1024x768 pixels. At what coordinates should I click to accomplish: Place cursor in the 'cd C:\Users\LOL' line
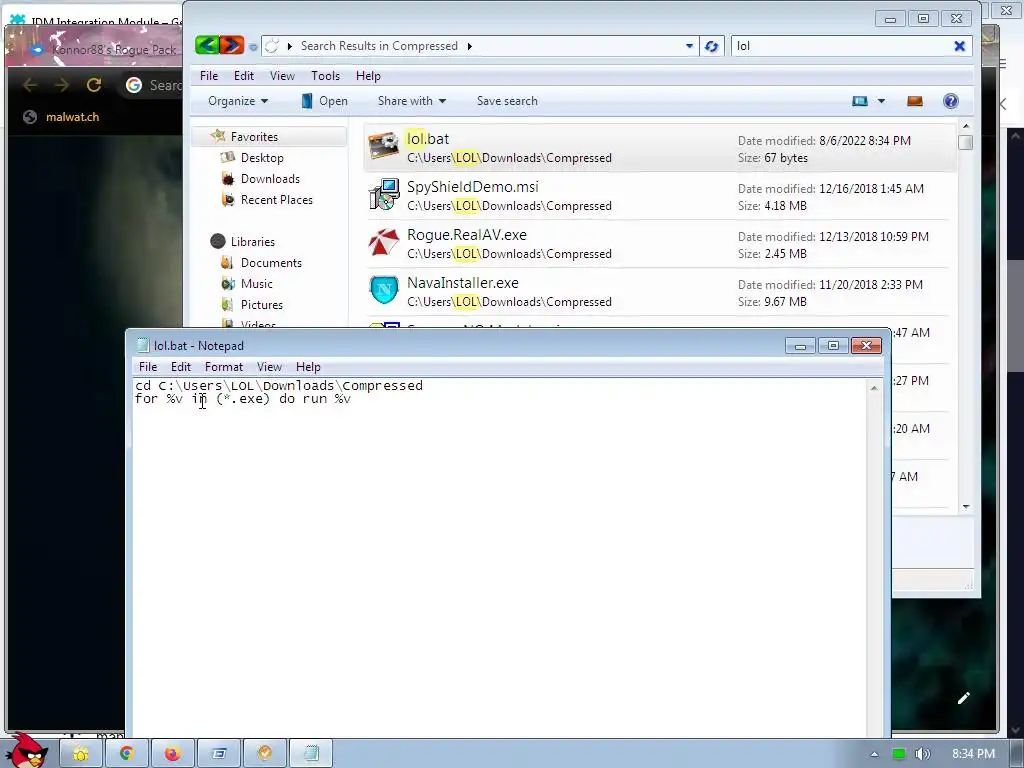(x=279, y=385)
